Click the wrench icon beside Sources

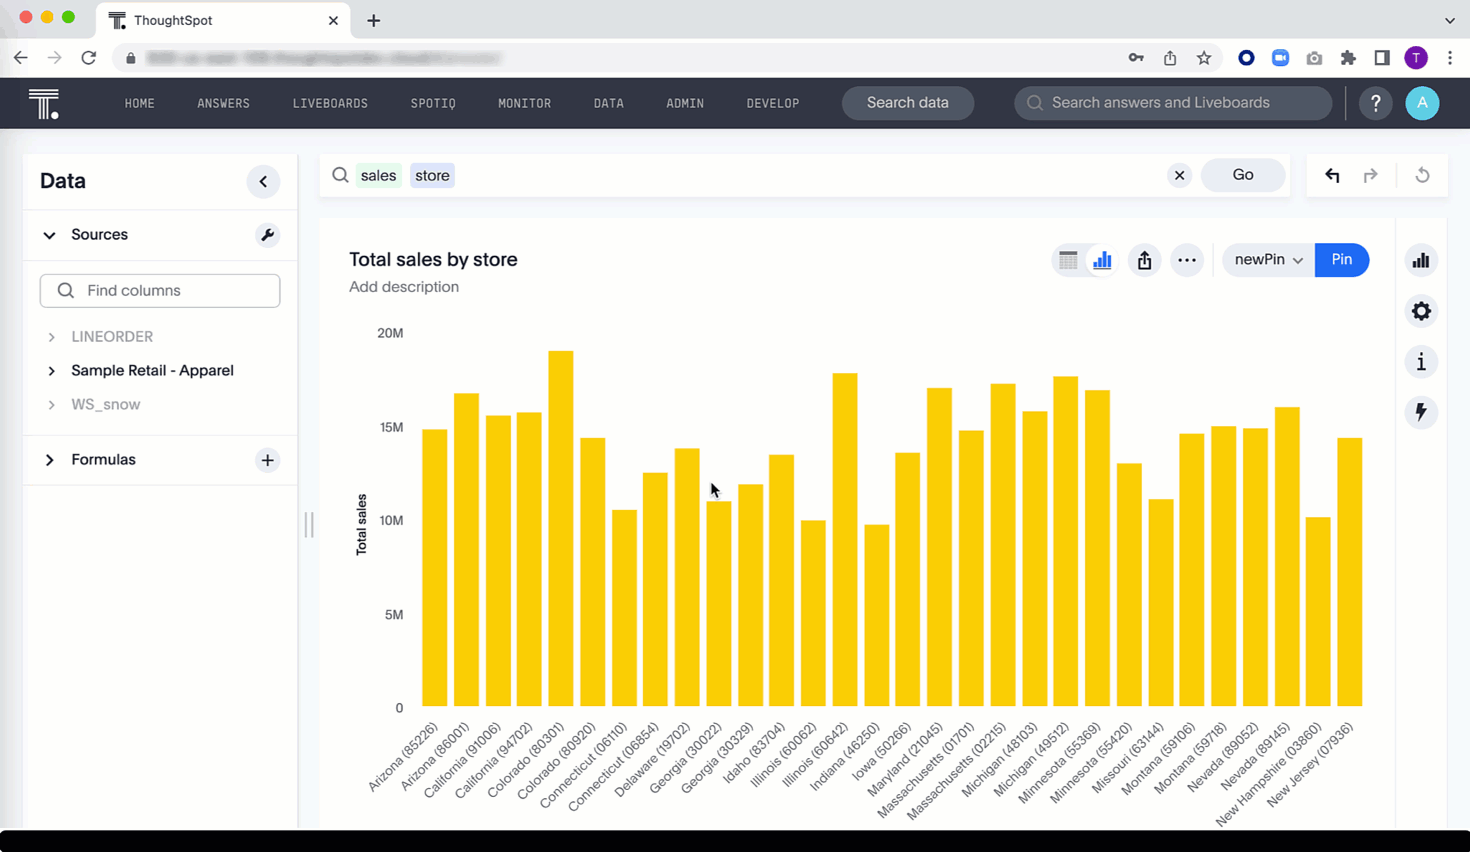point(267,235)
